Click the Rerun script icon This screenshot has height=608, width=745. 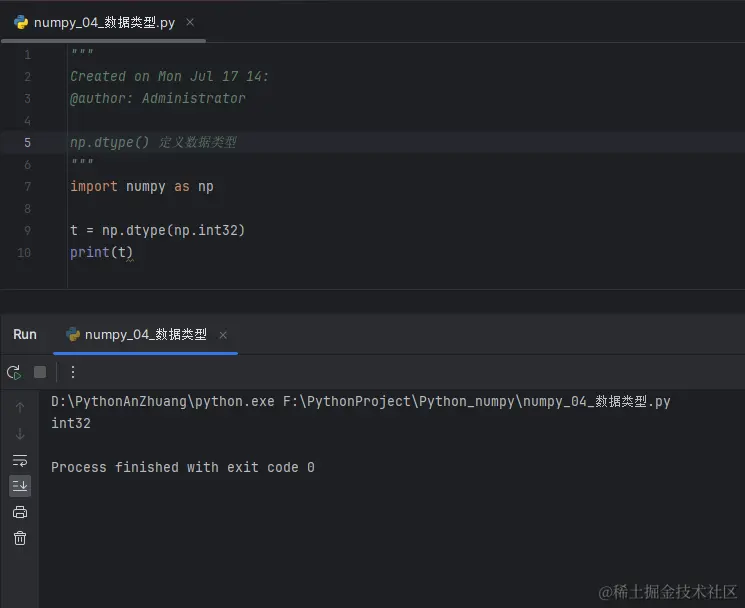pyautogui.click(x=14, y=372)
